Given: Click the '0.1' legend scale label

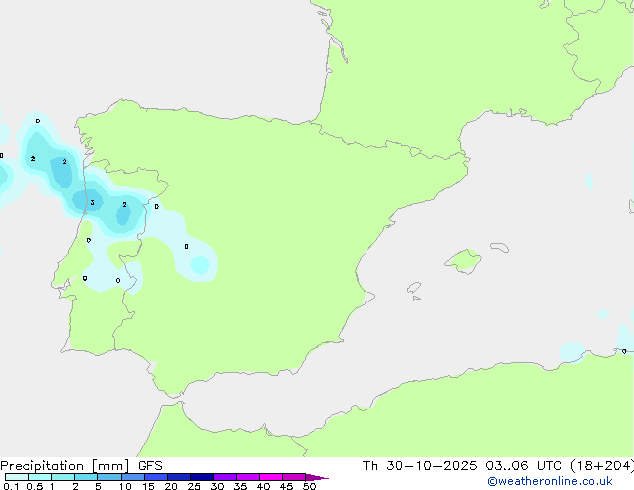Looking at the screenshot, I should click(11, 486).
